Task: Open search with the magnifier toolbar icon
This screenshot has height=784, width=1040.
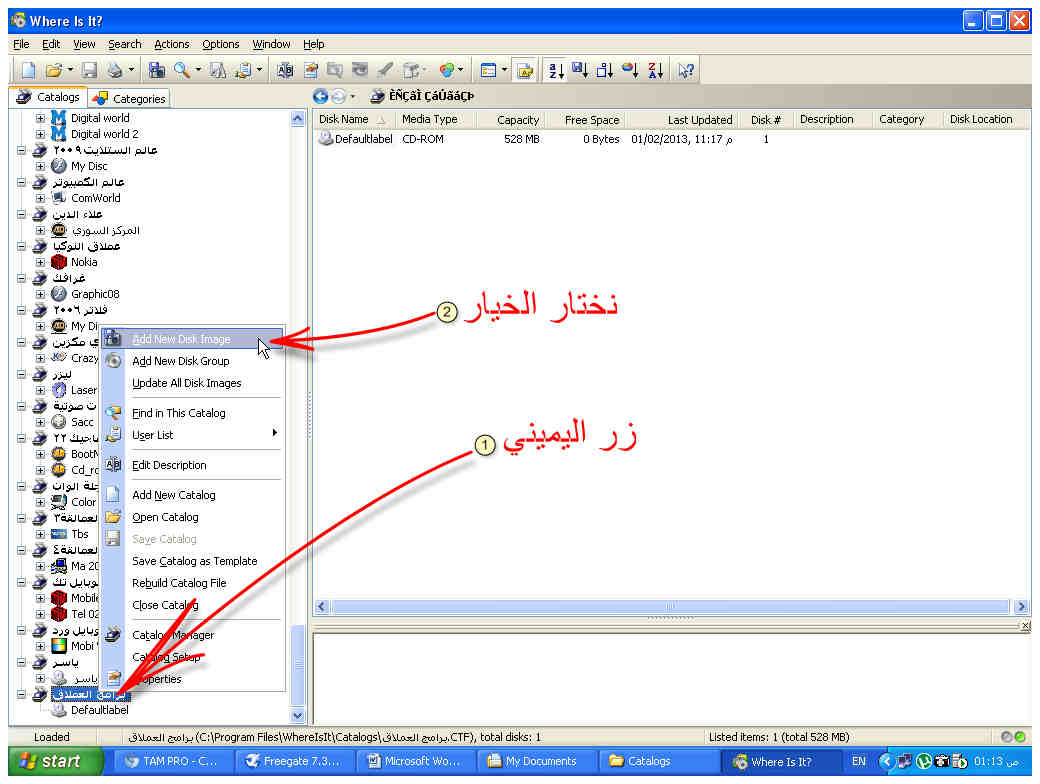Action: (x=180, y=70)
